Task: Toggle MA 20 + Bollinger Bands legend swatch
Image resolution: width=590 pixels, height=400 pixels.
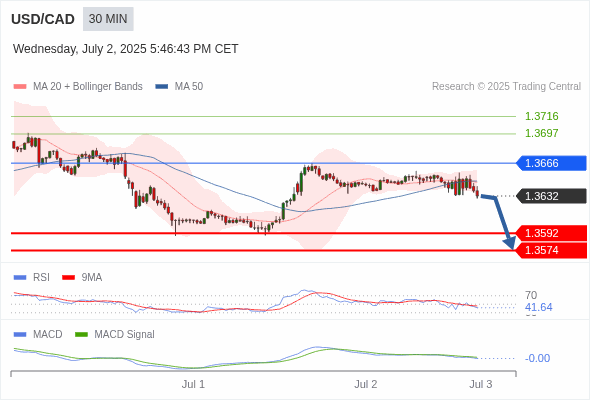Action: [x=20, y=87]
